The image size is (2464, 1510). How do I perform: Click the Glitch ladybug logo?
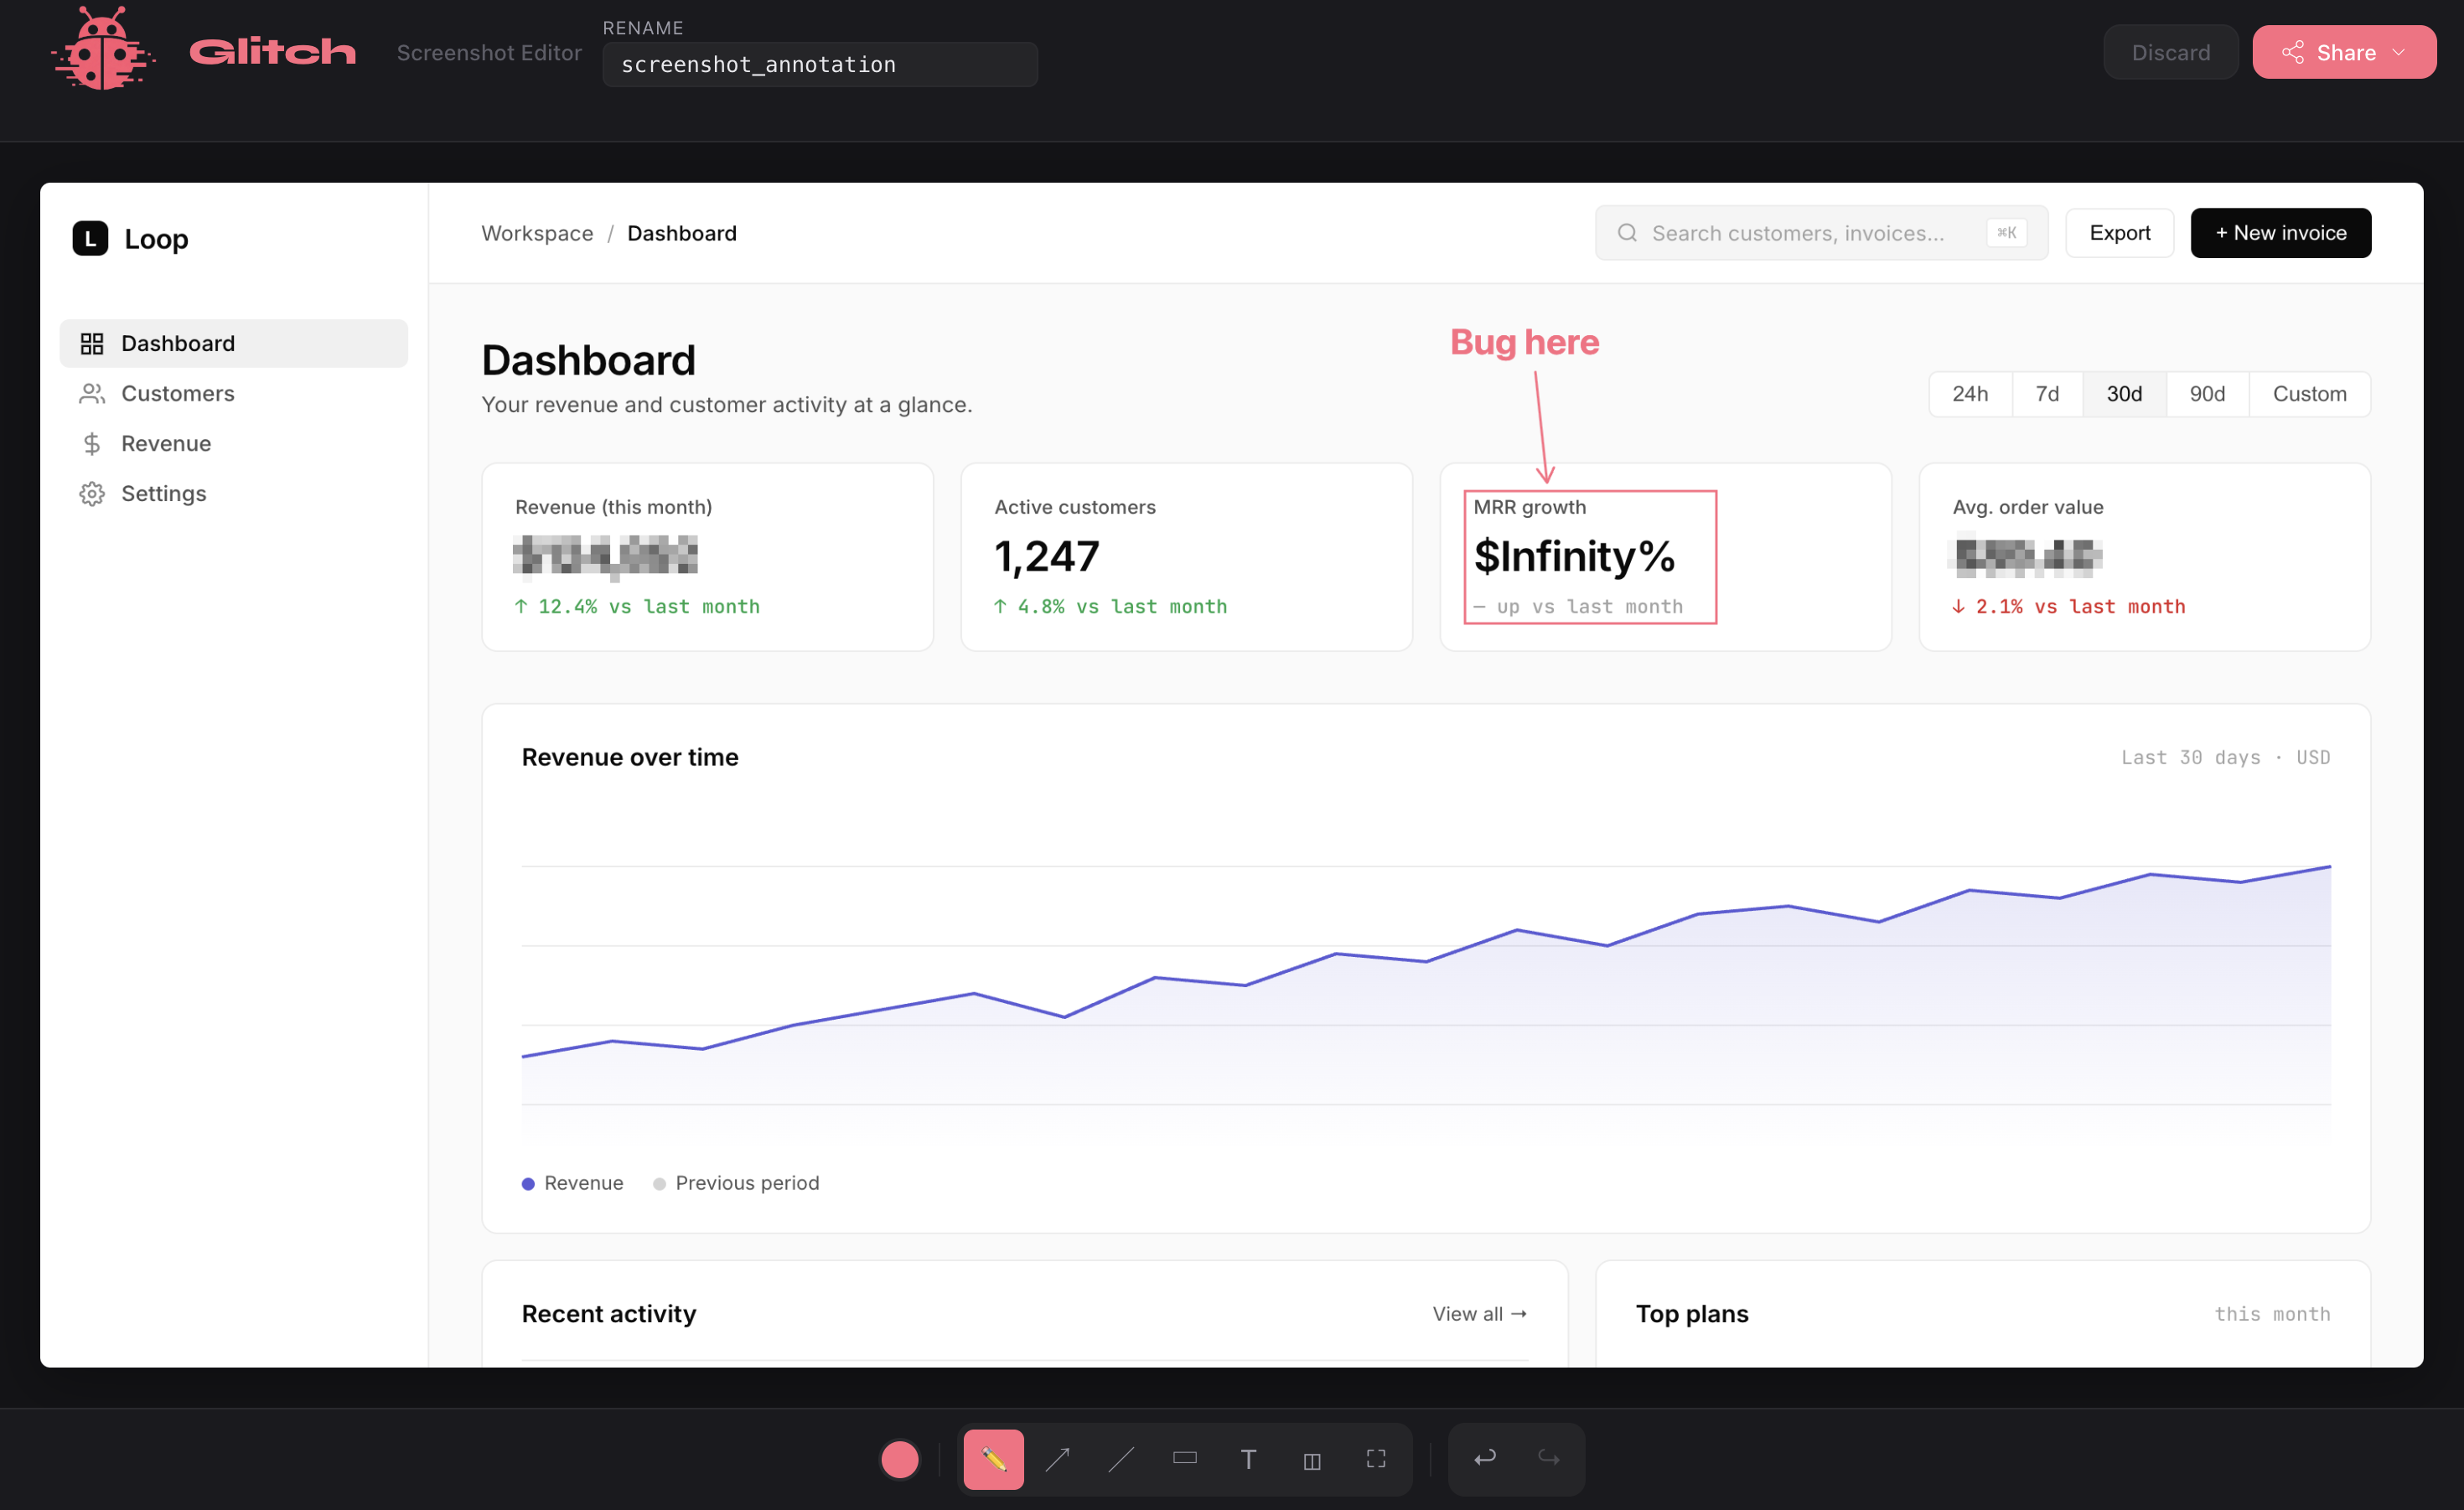click(x=103, y=48)
